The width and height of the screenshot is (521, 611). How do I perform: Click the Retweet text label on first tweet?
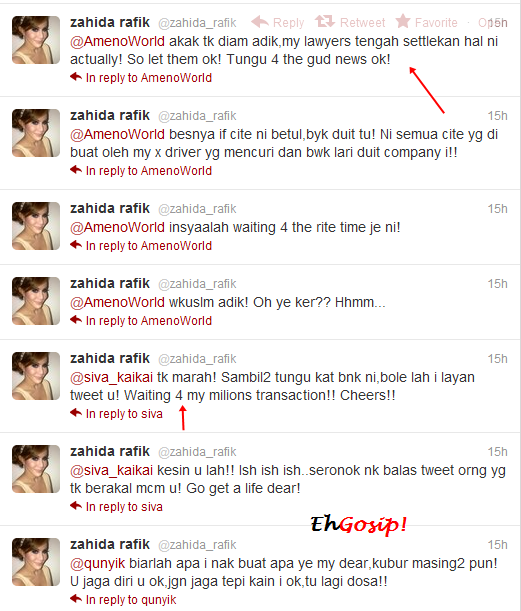pos(362,23)
